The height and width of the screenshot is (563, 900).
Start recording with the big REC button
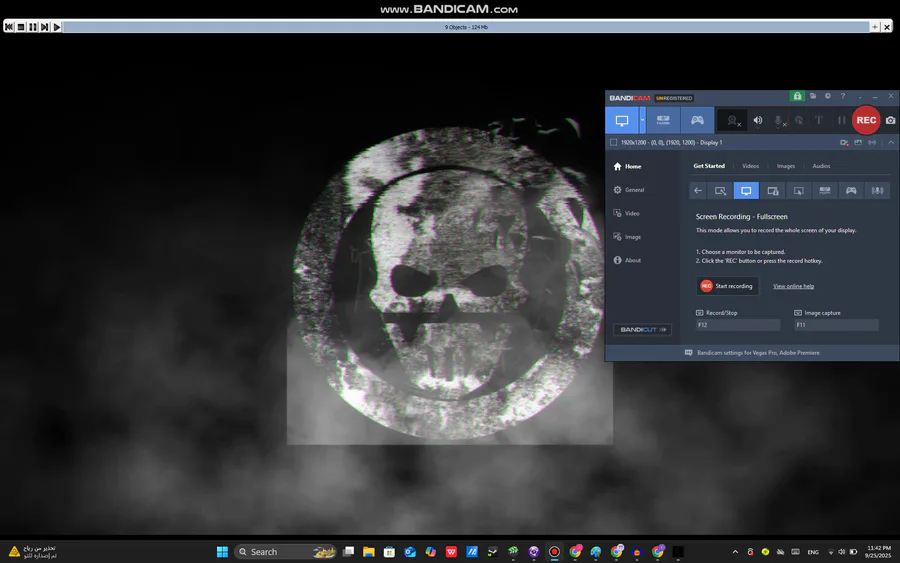point(866,120)
